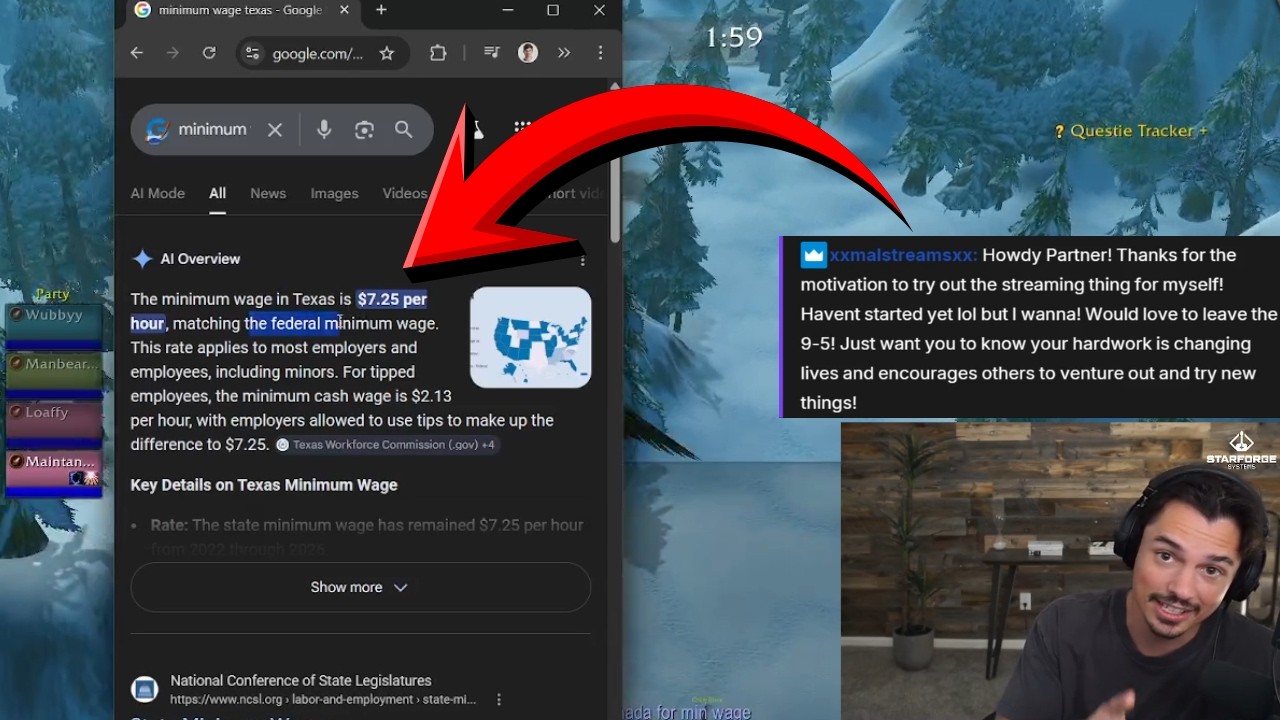Click the Google logo in search box
1280x720 pixels.
point(157,130)
